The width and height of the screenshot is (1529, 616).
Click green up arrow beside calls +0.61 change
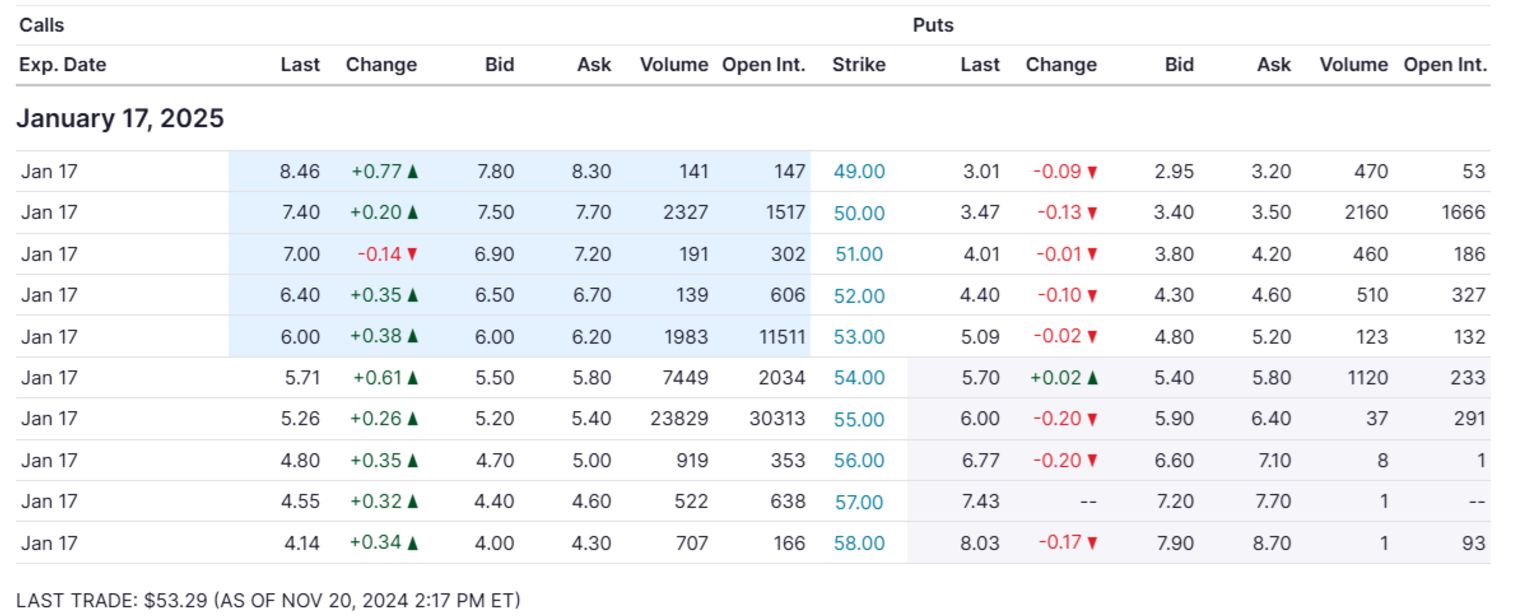pyautogui.click(x=413, y=378)
